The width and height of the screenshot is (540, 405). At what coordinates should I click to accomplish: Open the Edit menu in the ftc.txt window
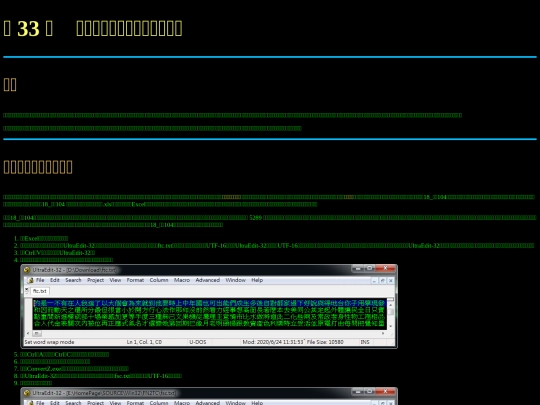tap(55, 280)
